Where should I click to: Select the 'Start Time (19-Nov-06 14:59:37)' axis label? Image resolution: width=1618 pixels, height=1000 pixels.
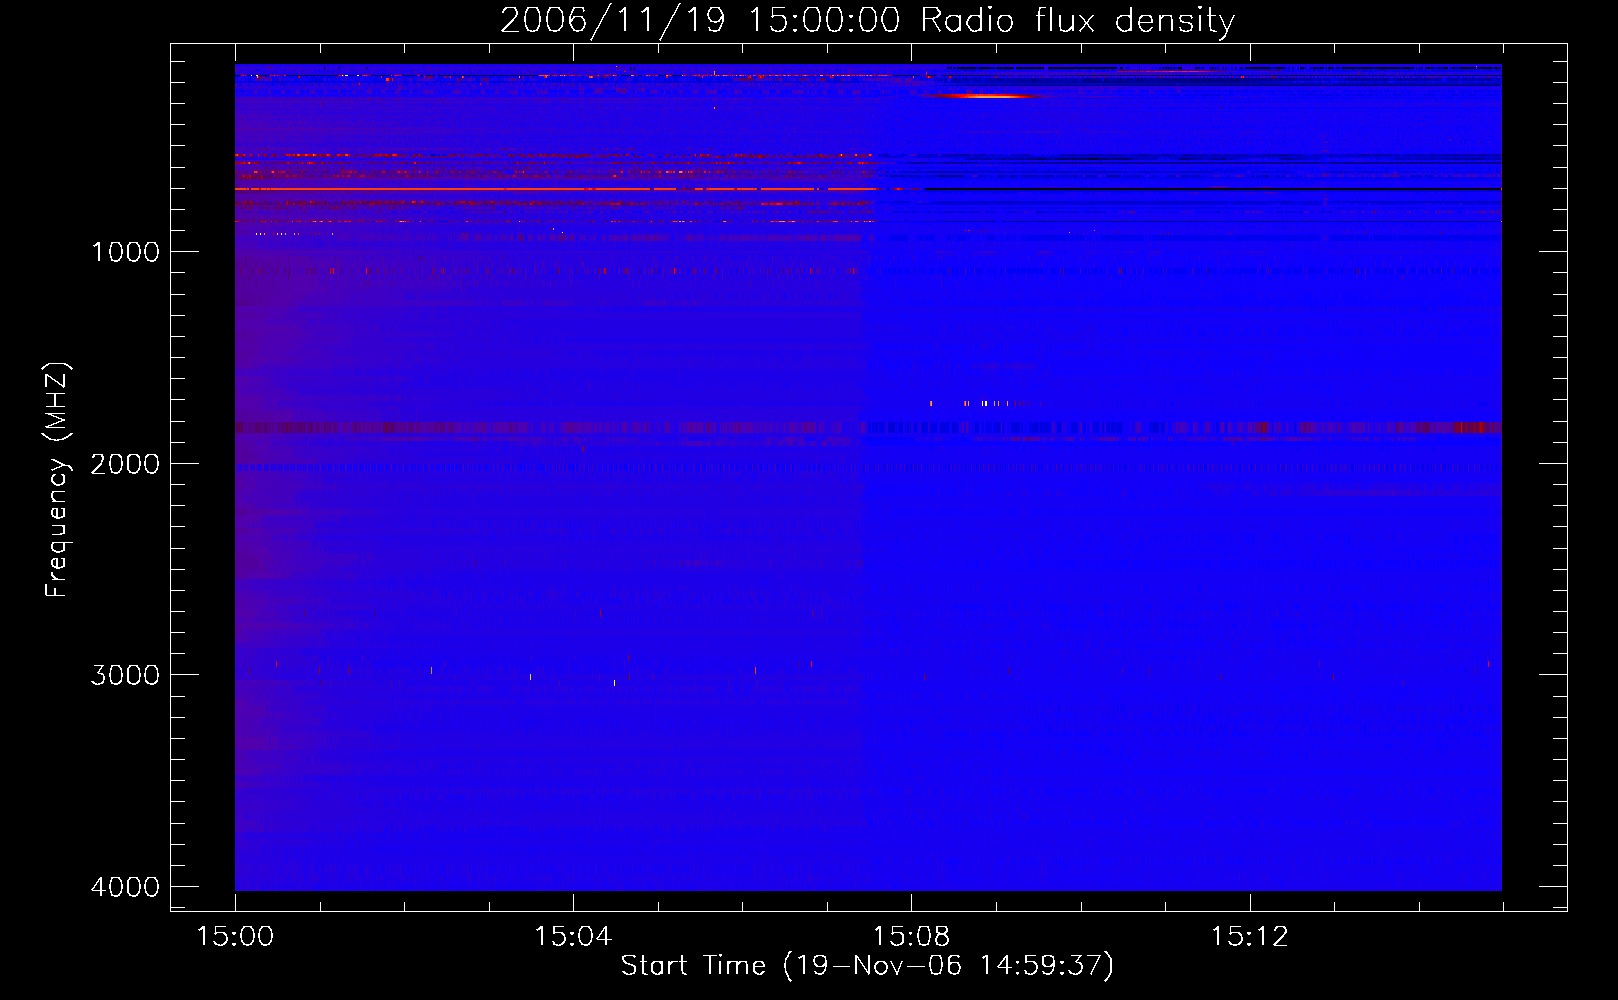pos(867,966)
